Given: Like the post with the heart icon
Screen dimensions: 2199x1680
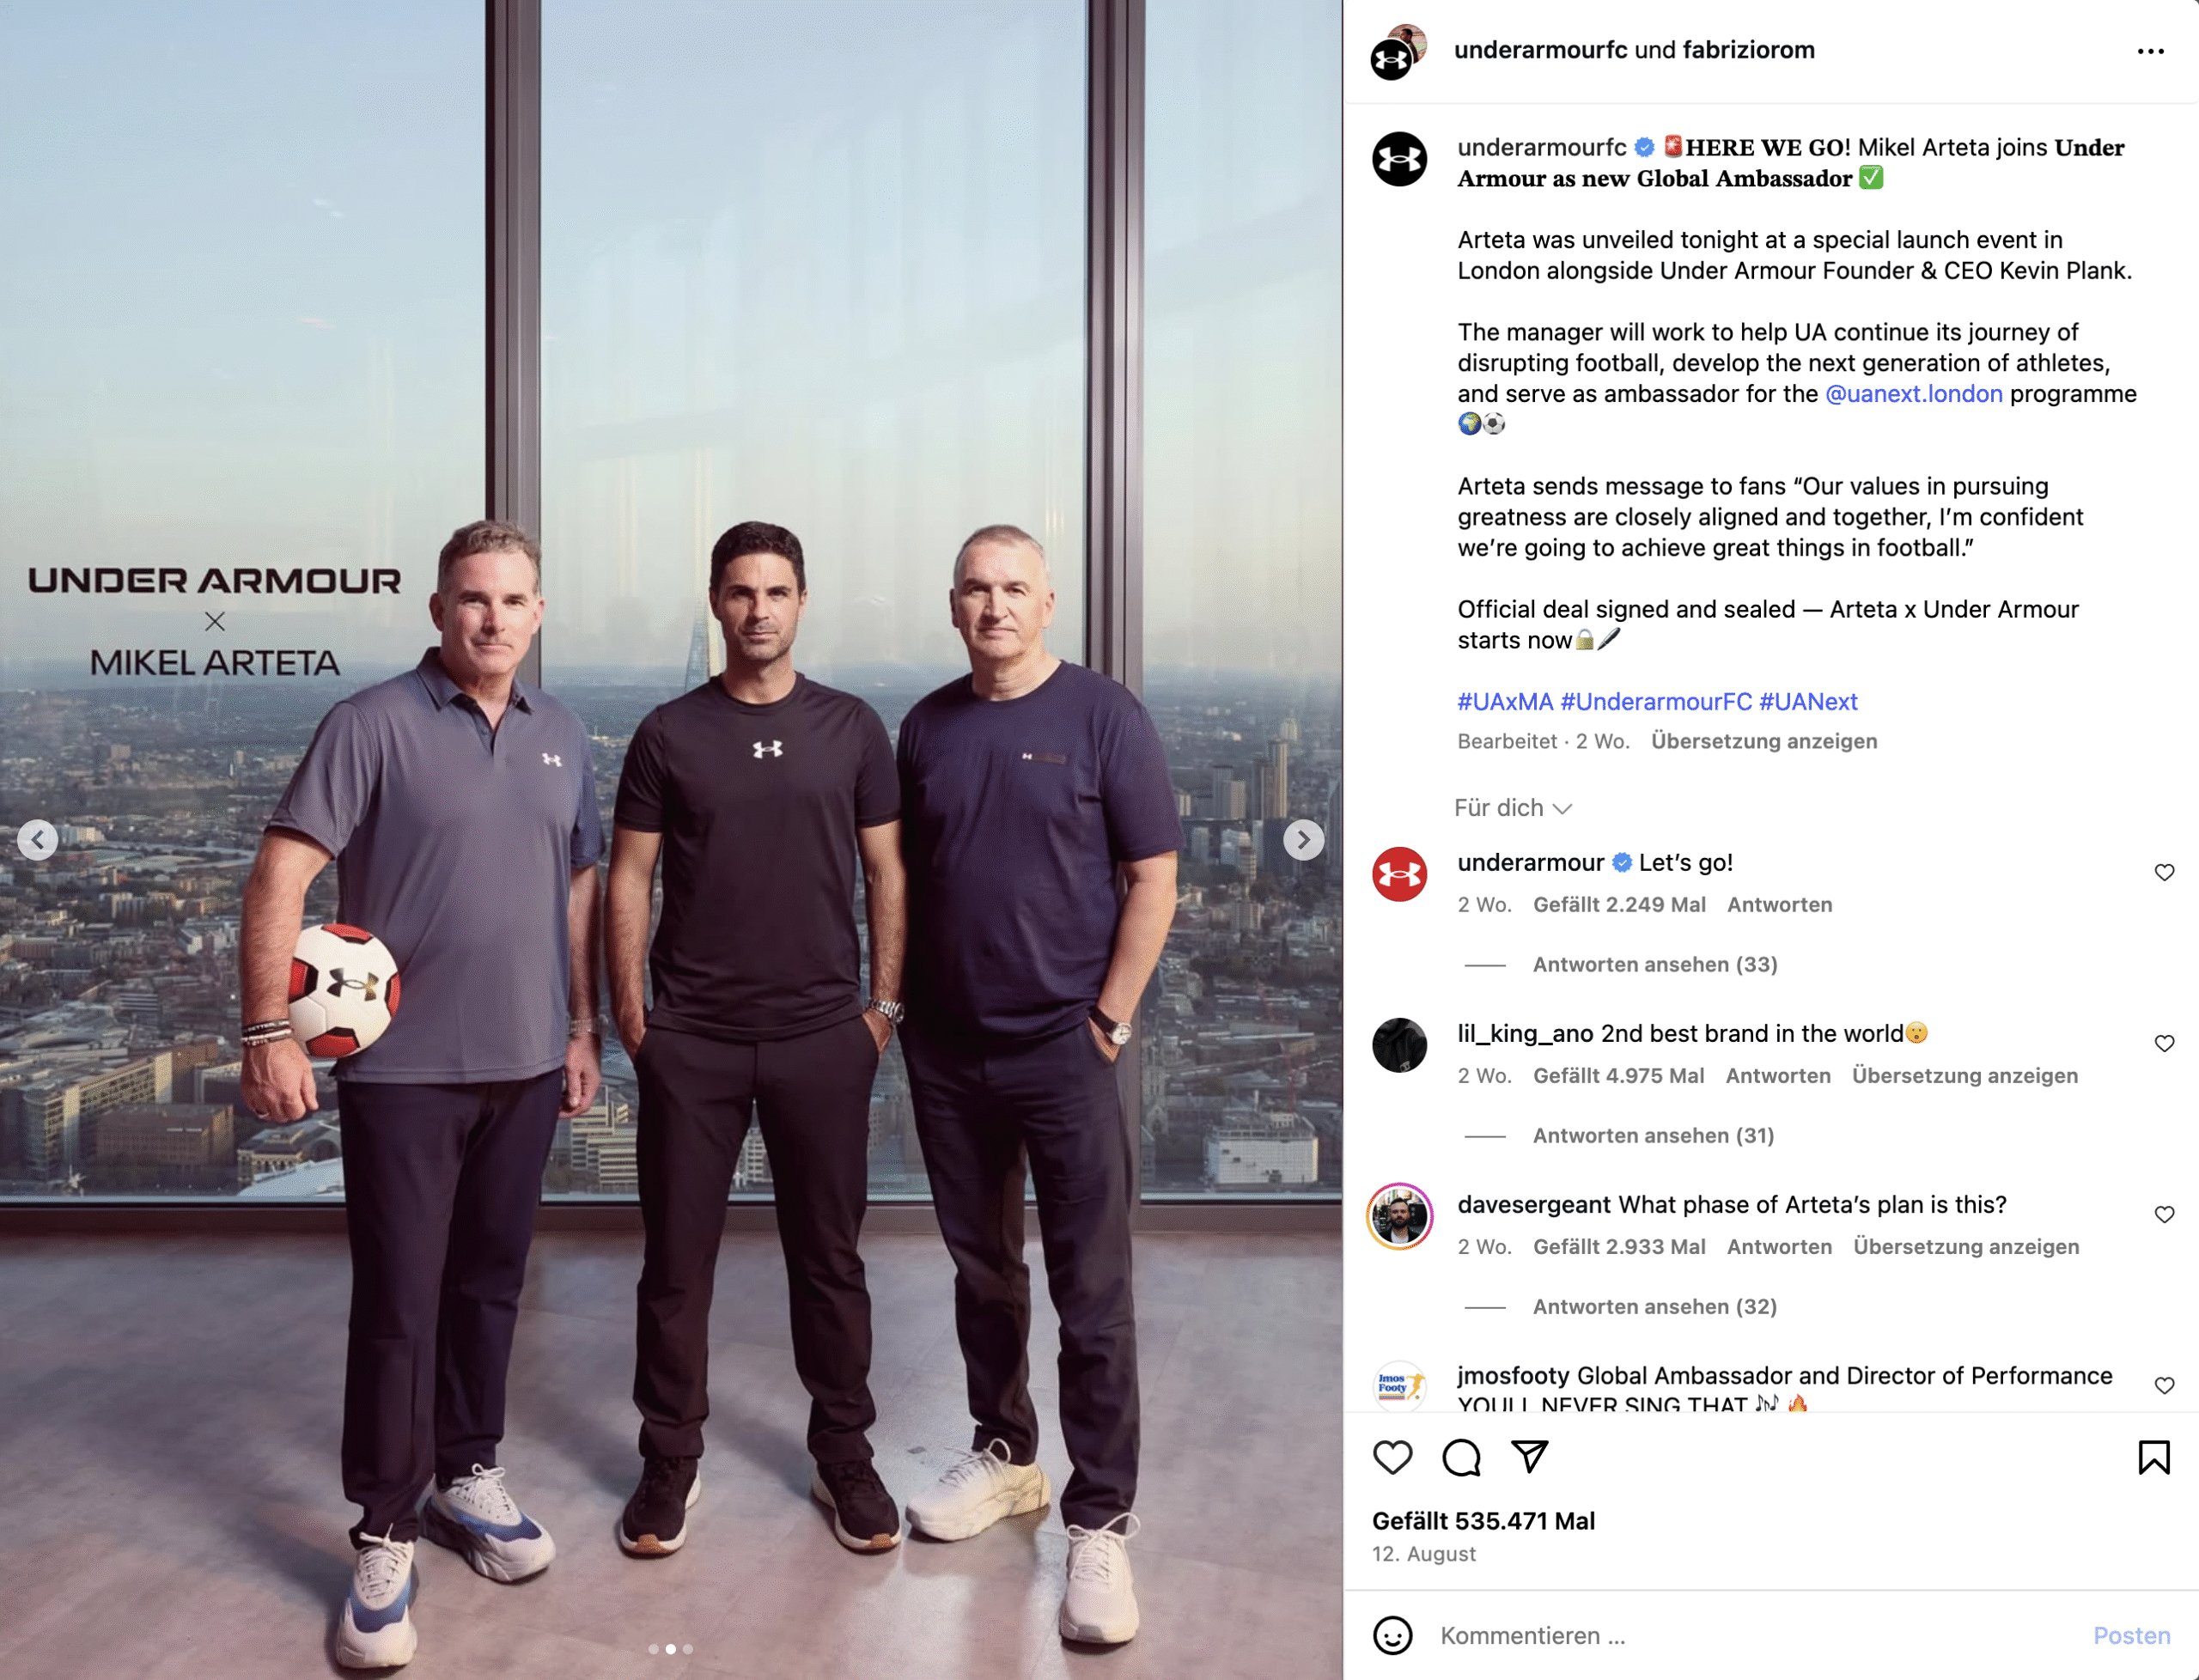Looking at the screenshot, I should click(x=1392, y=1457).
